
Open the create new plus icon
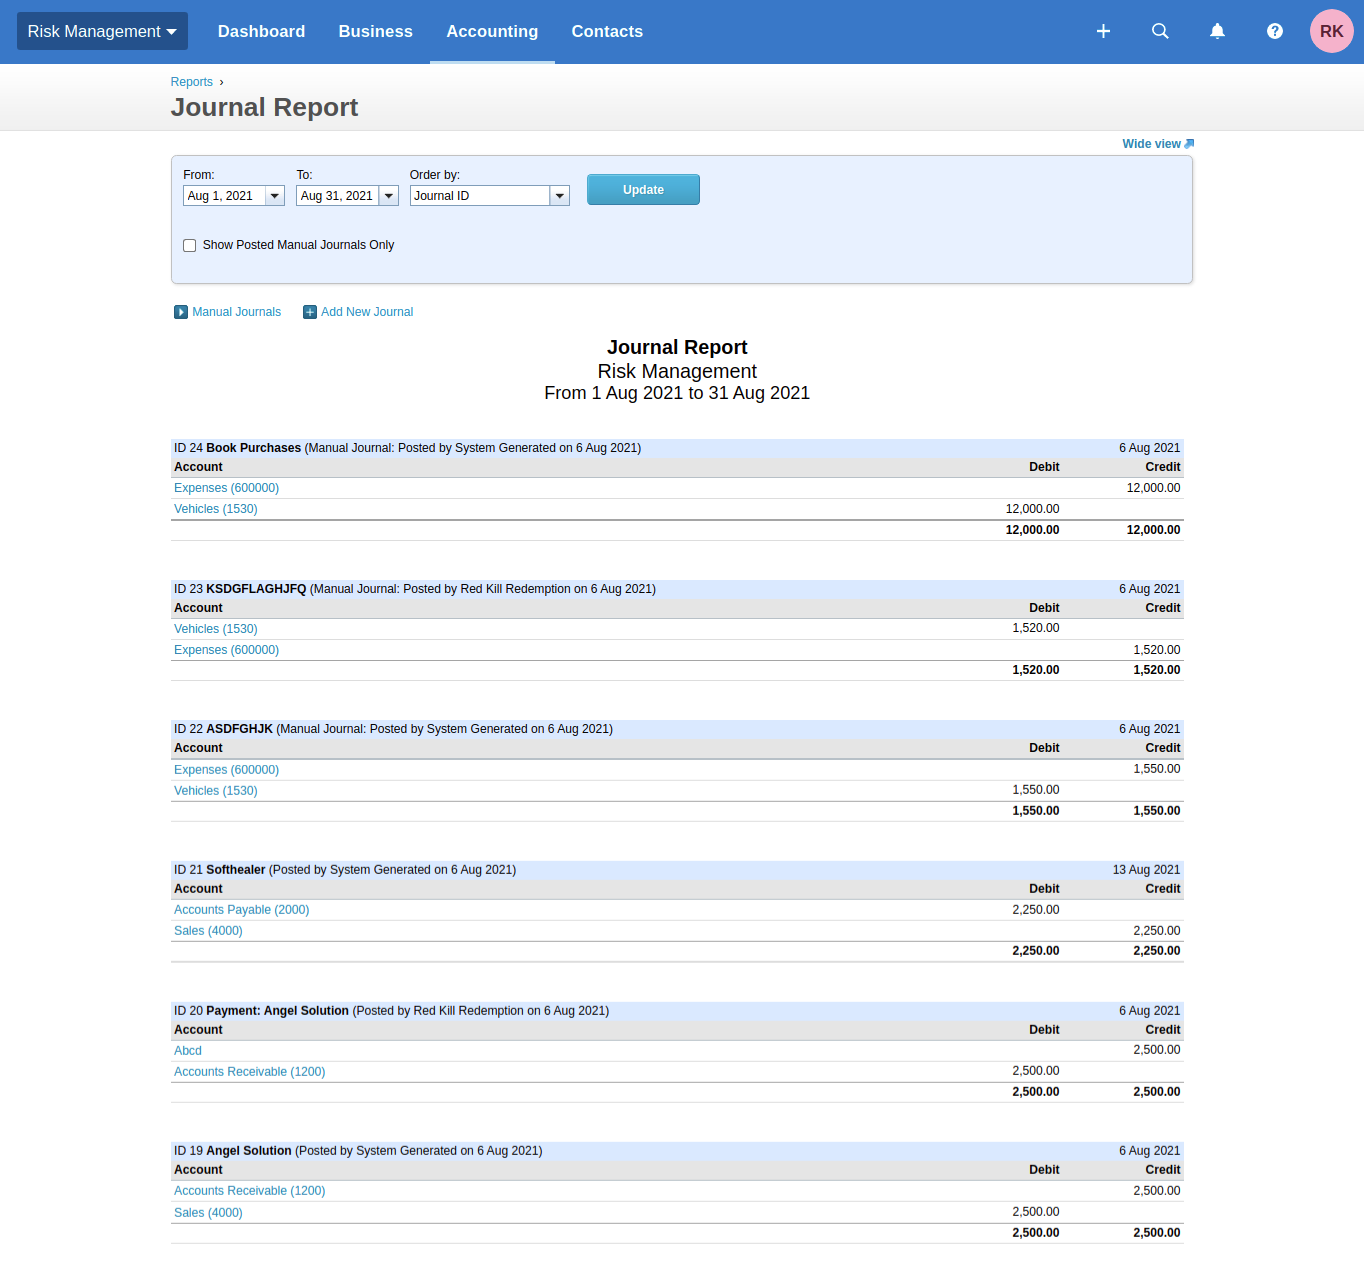1103,31
